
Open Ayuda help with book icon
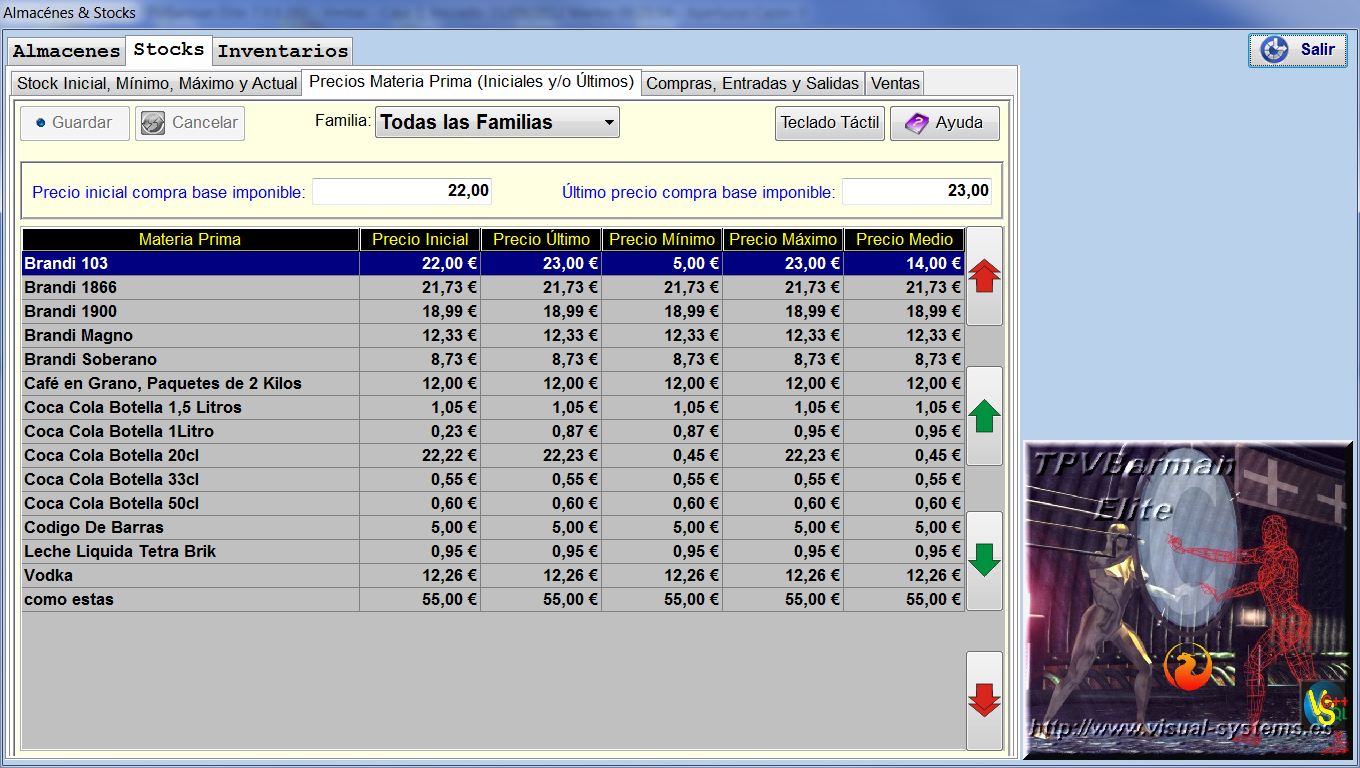coord(944,123)
